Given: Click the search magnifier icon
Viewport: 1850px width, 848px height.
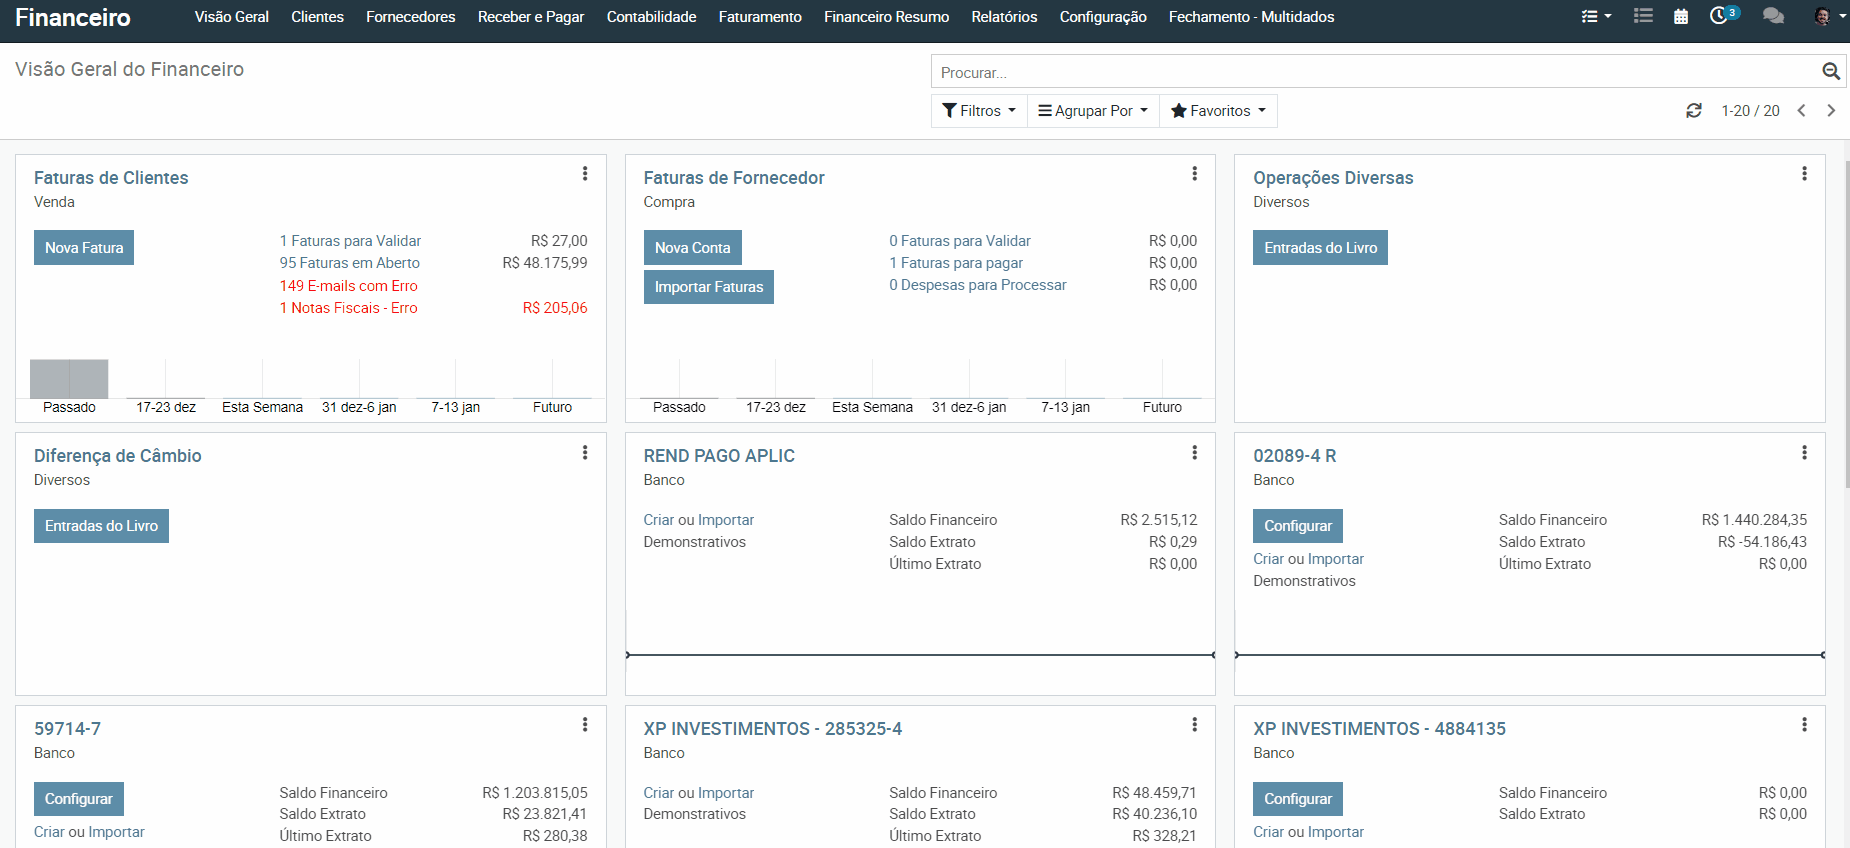Looking at the screenshot, I should (x=1830, y=72).
